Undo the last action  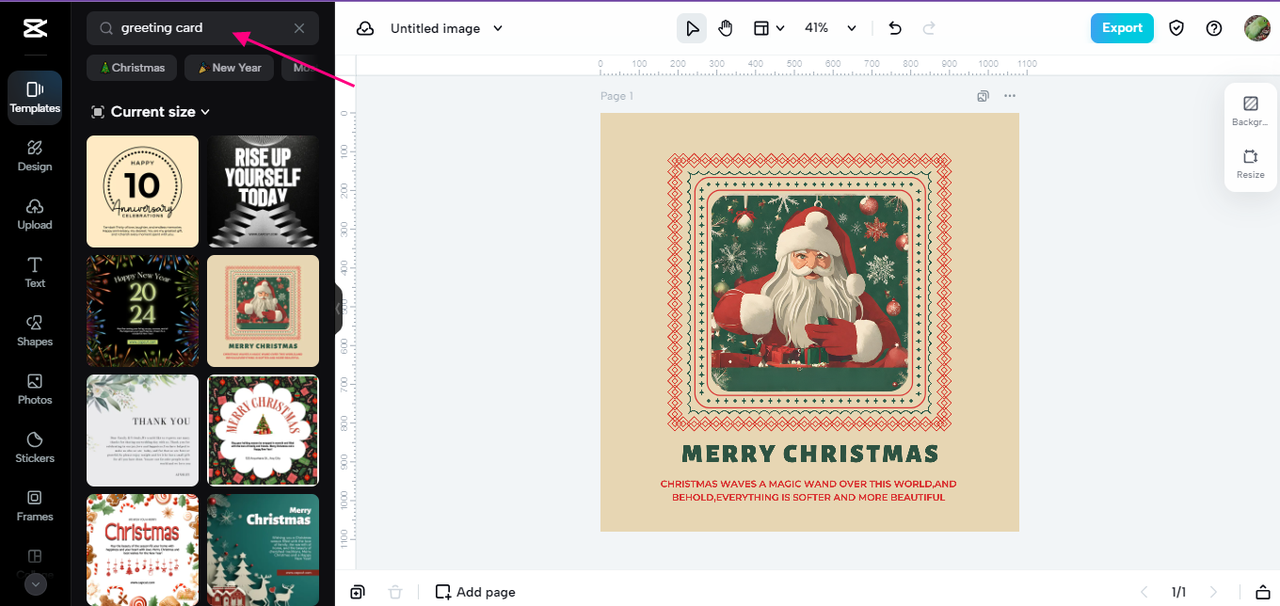click(x=895, y=28)
